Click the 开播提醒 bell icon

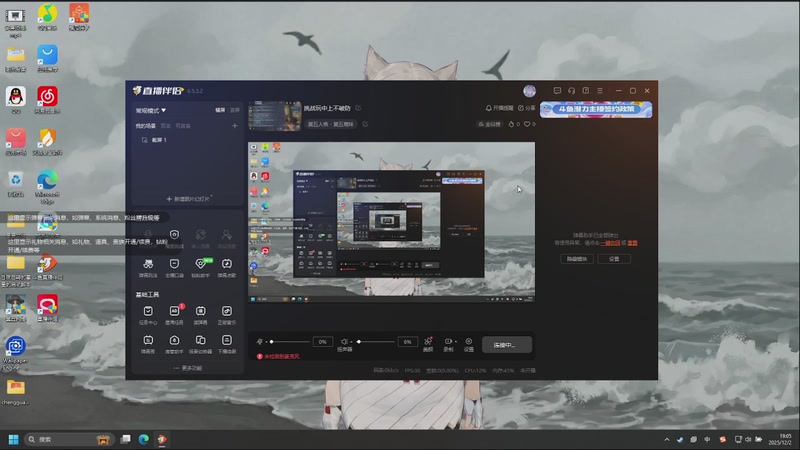point(488,108)
